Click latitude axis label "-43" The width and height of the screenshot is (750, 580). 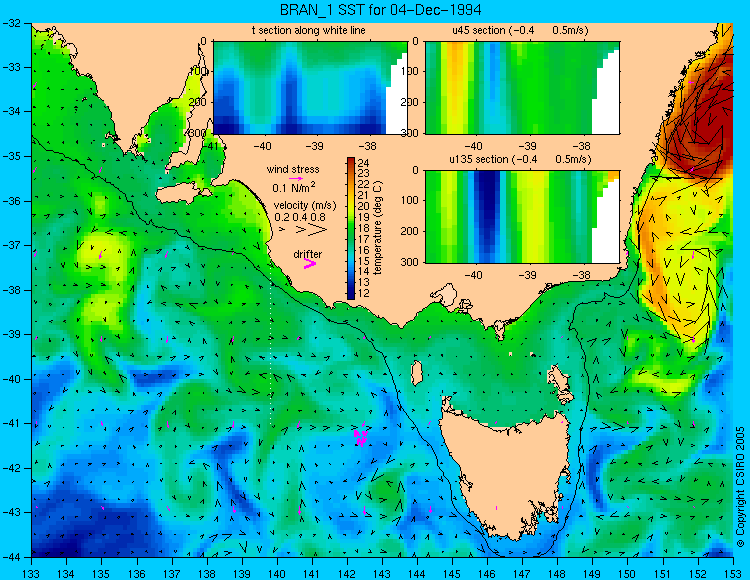pos(11,513)
